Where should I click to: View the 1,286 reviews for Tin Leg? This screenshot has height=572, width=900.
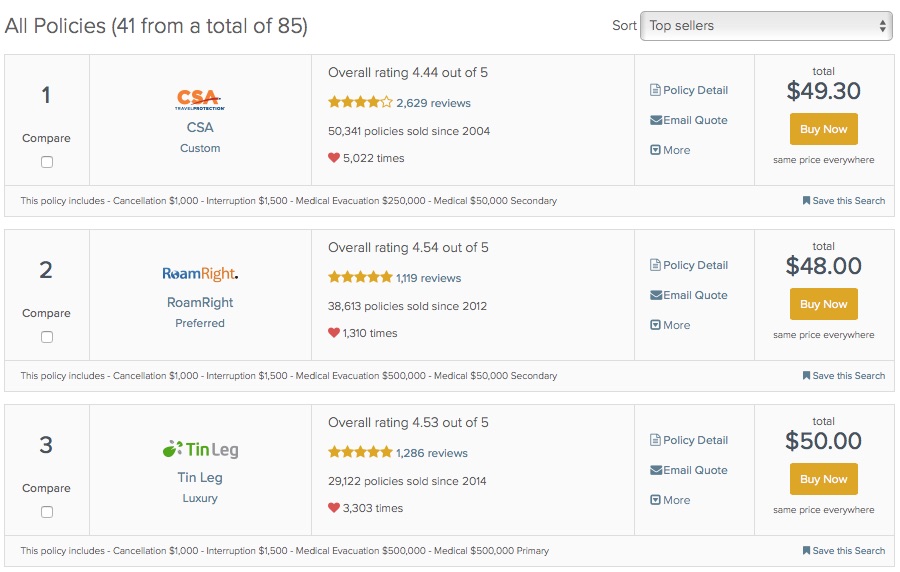point(432,453)
